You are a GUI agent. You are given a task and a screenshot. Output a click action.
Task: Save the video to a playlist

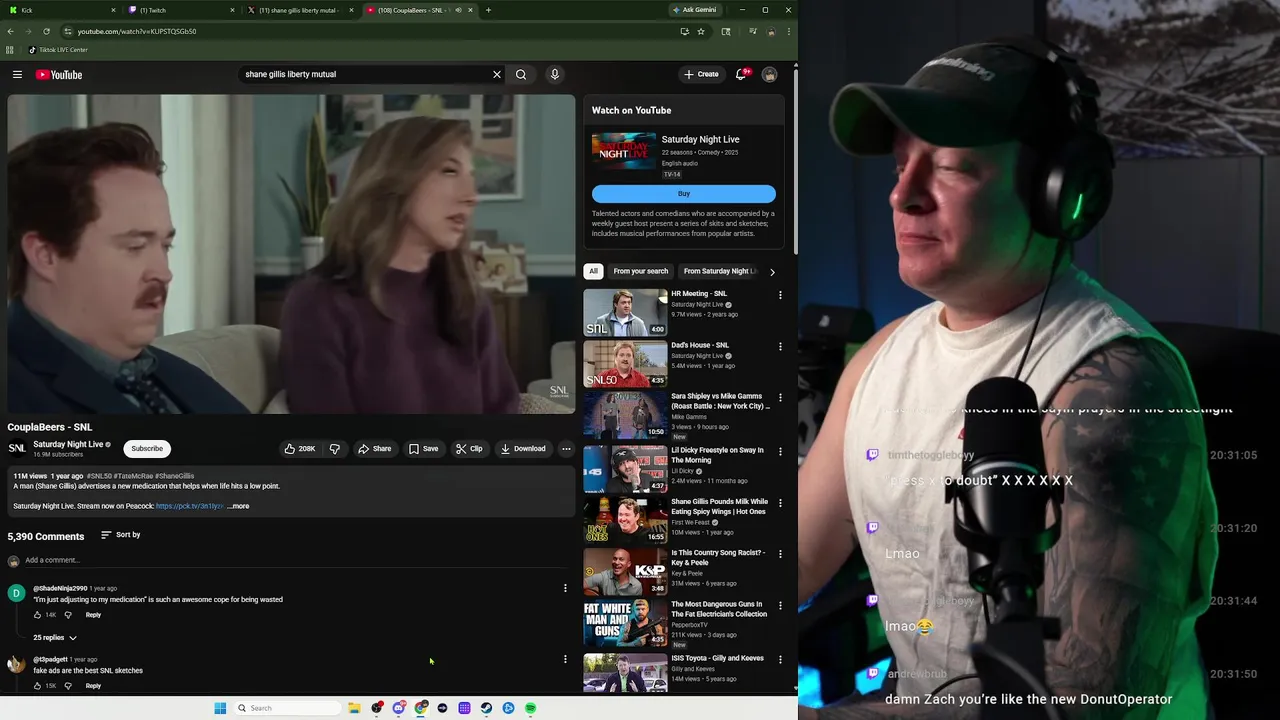tap(423, 449)
